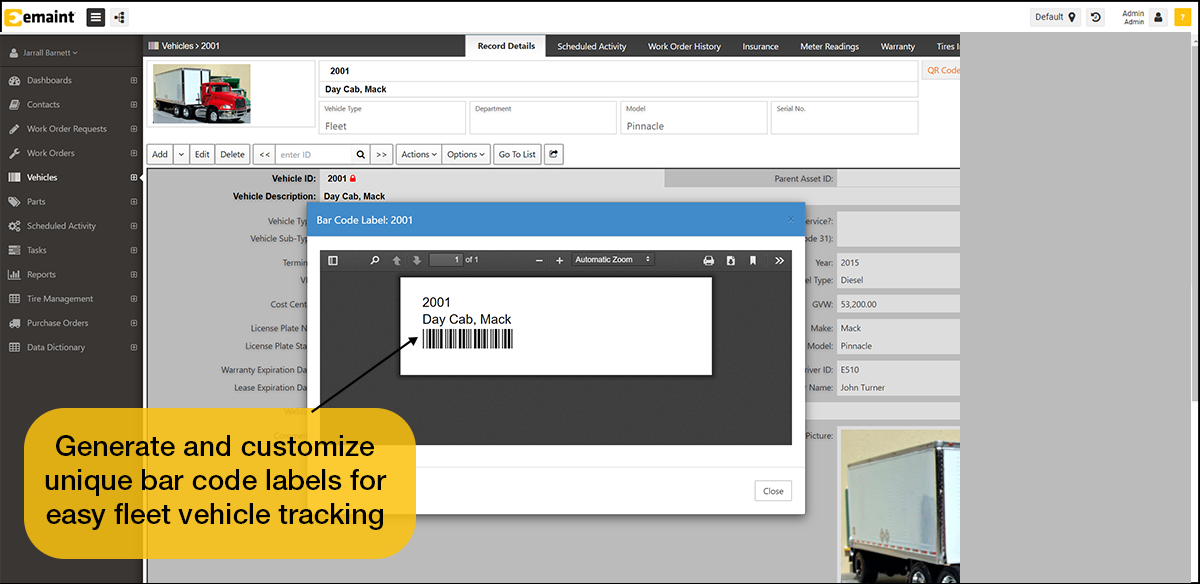1200x584 pixels.
Task: Click the hierarchy tree icon in top bar
Action: pos(120,17)
